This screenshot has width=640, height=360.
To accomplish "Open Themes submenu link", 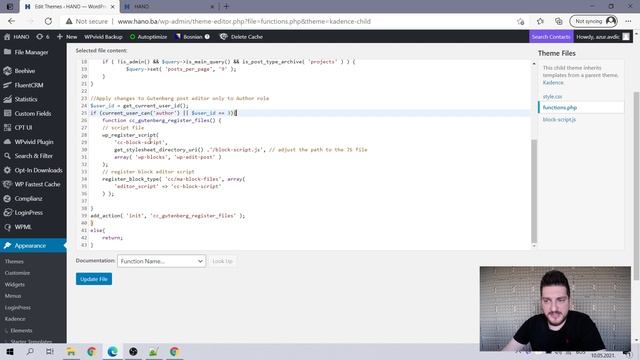I will (x=14, y=262).
